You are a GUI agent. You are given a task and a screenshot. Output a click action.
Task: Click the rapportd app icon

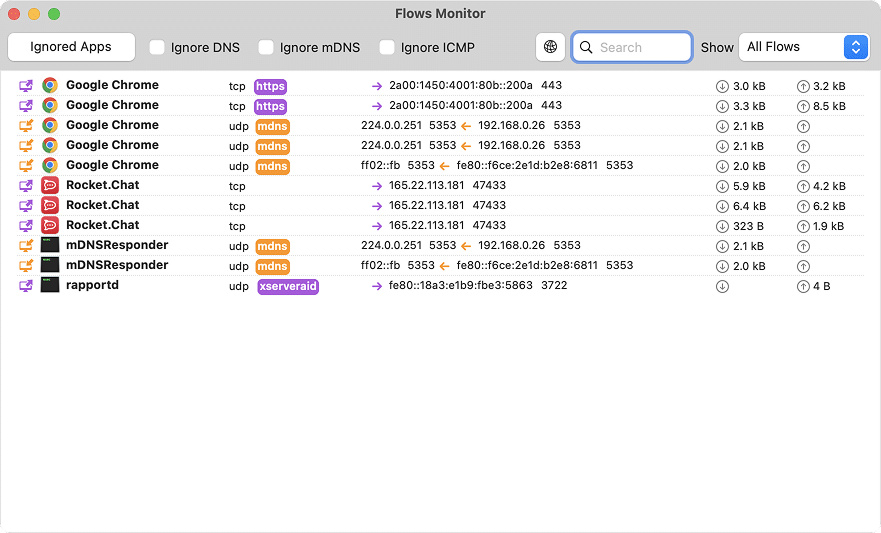click(x=50, y=286)
